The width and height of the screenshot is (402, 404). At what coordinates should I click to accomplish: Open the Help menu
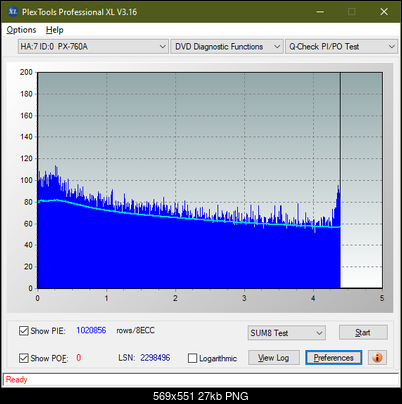(x=55, y=30)
